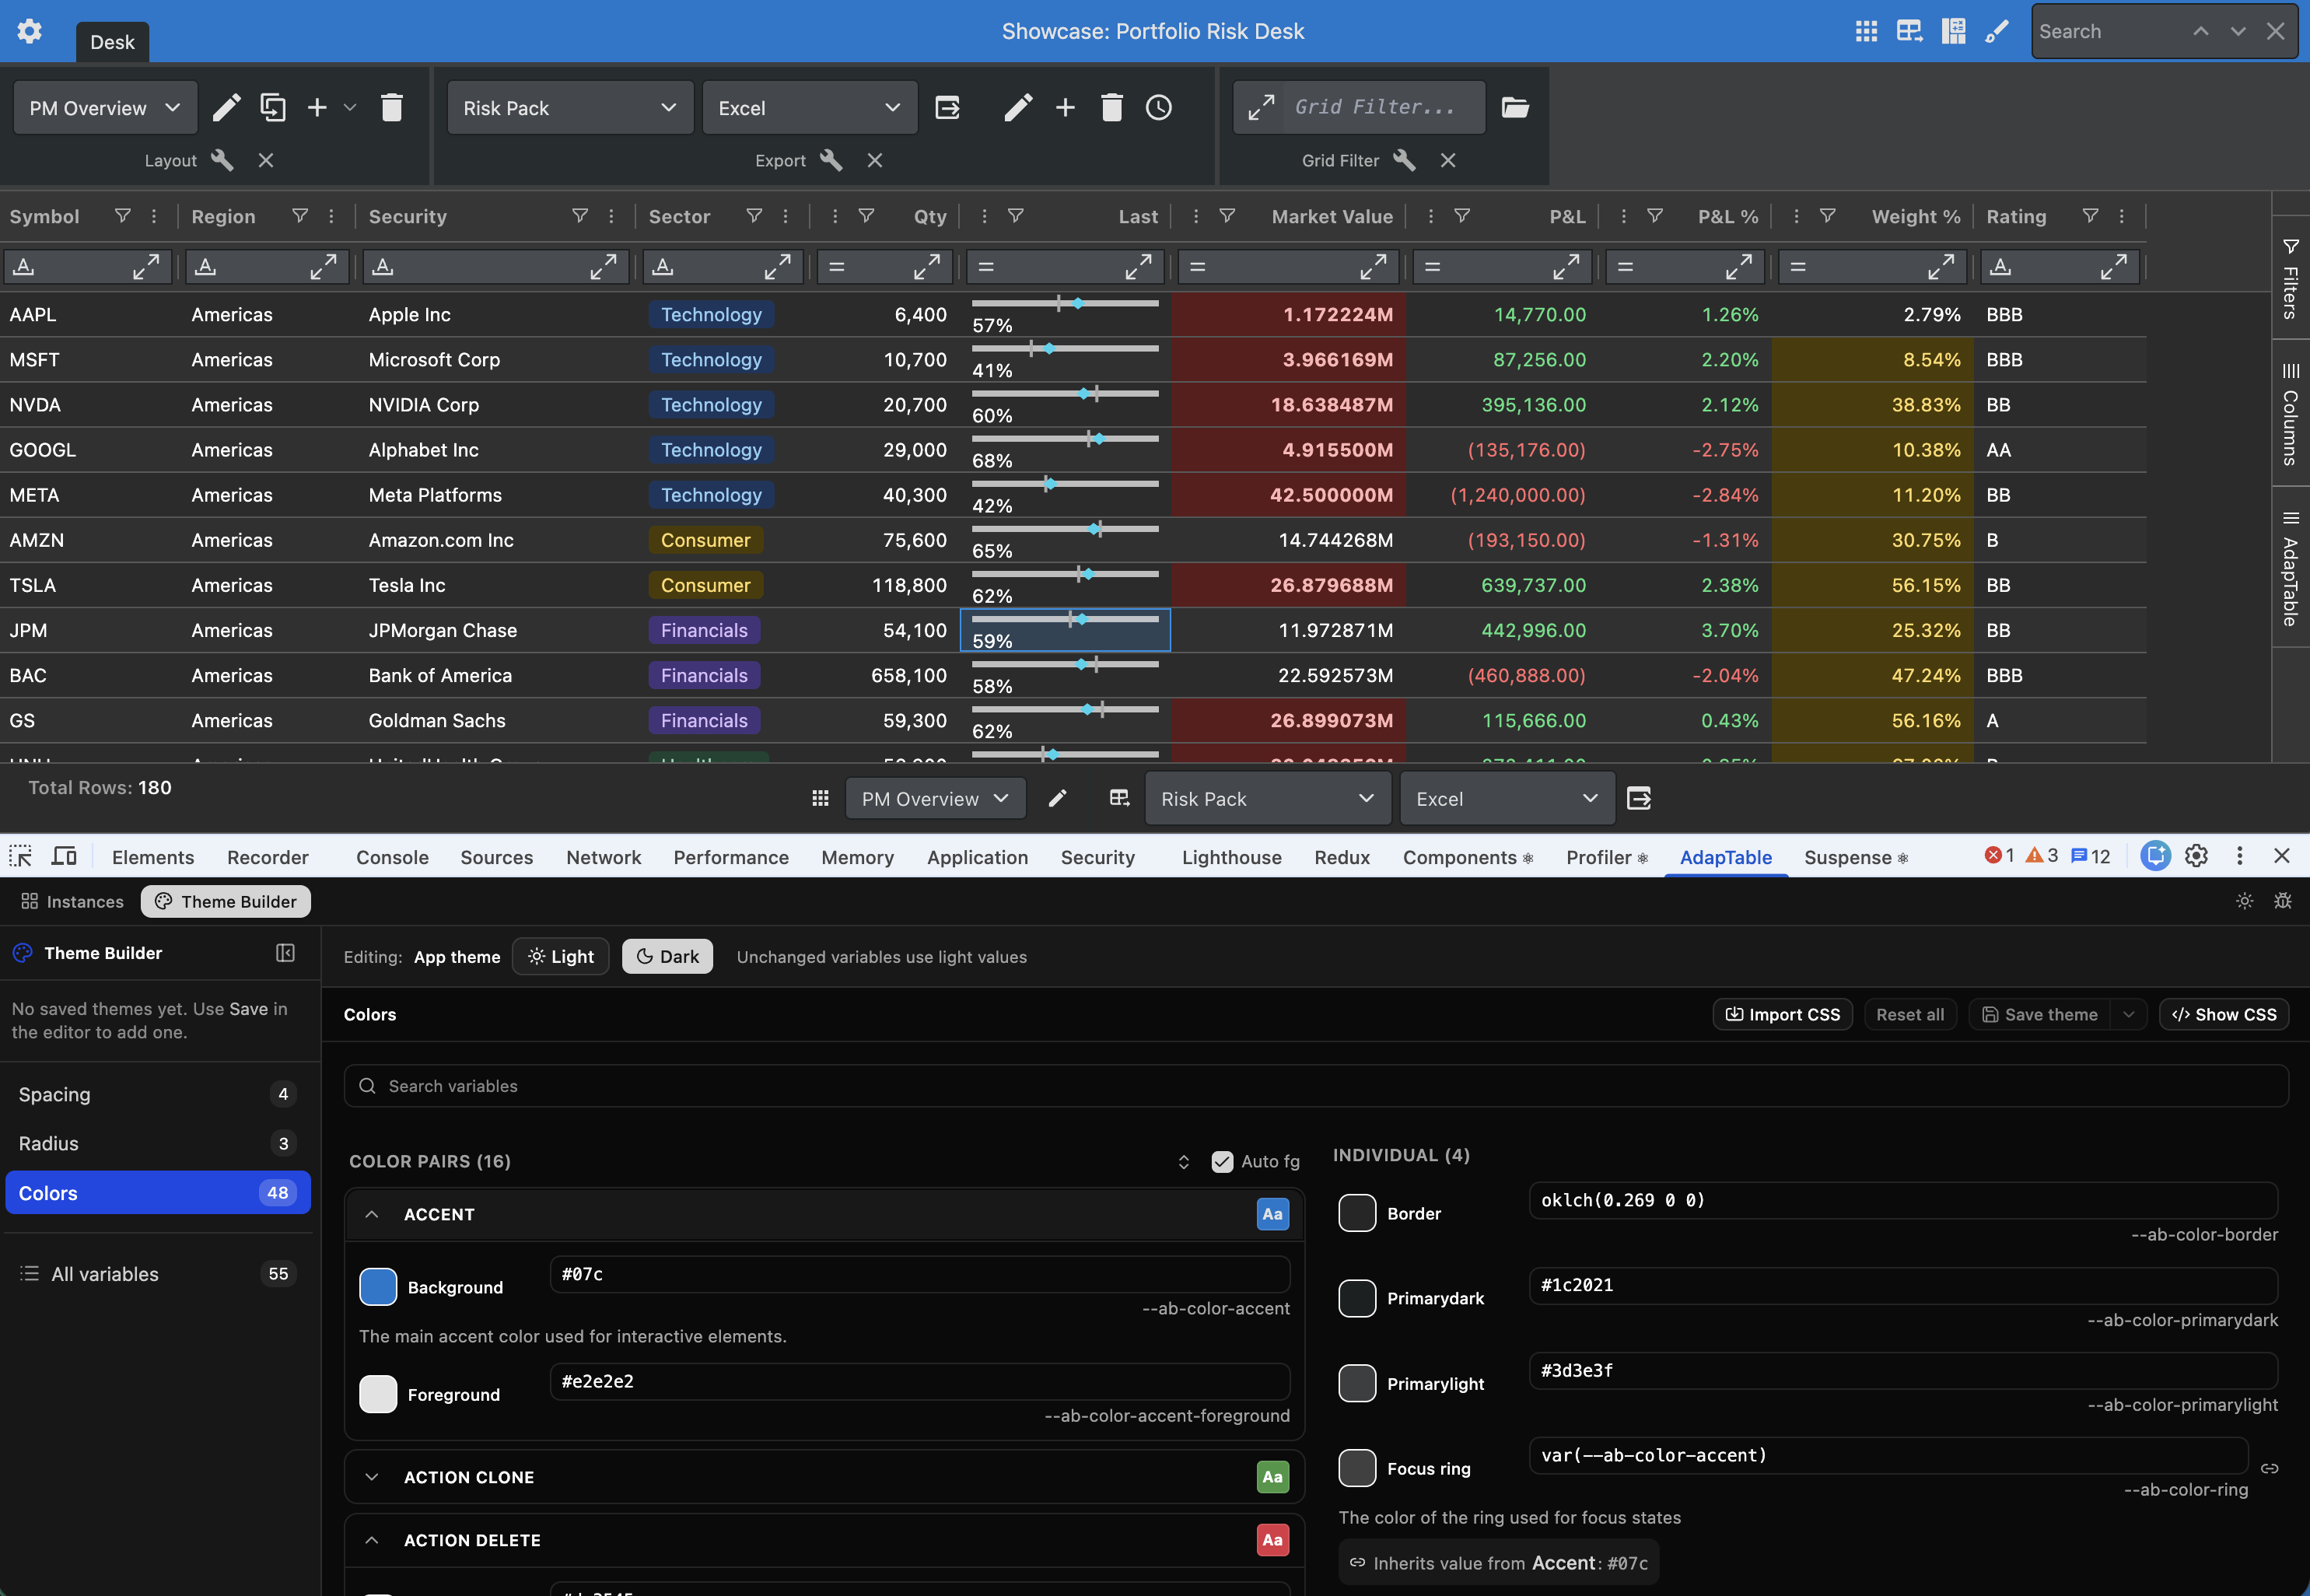2310x1596 pixels.
Task: Toggle the Auto fg checkbox
Action: [1222, 1161]
